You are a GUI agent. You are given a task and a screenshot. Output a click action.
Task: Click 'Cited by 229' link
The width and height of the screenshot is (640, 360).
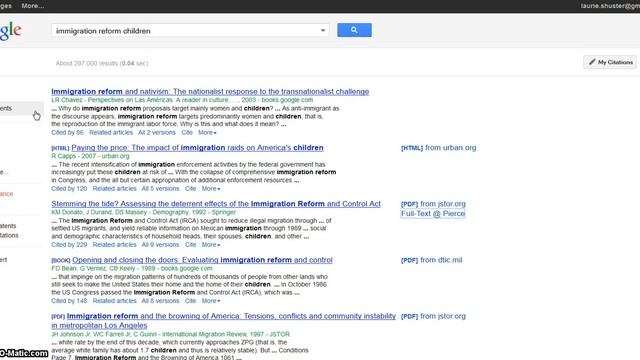(x=69, y=245)
